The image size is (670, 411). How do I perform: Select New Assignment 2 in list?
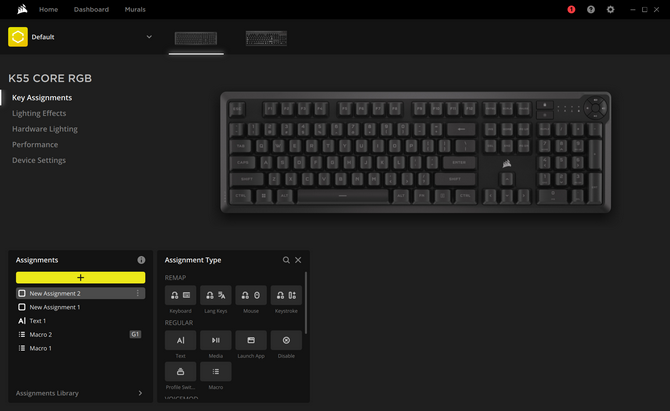80,294
